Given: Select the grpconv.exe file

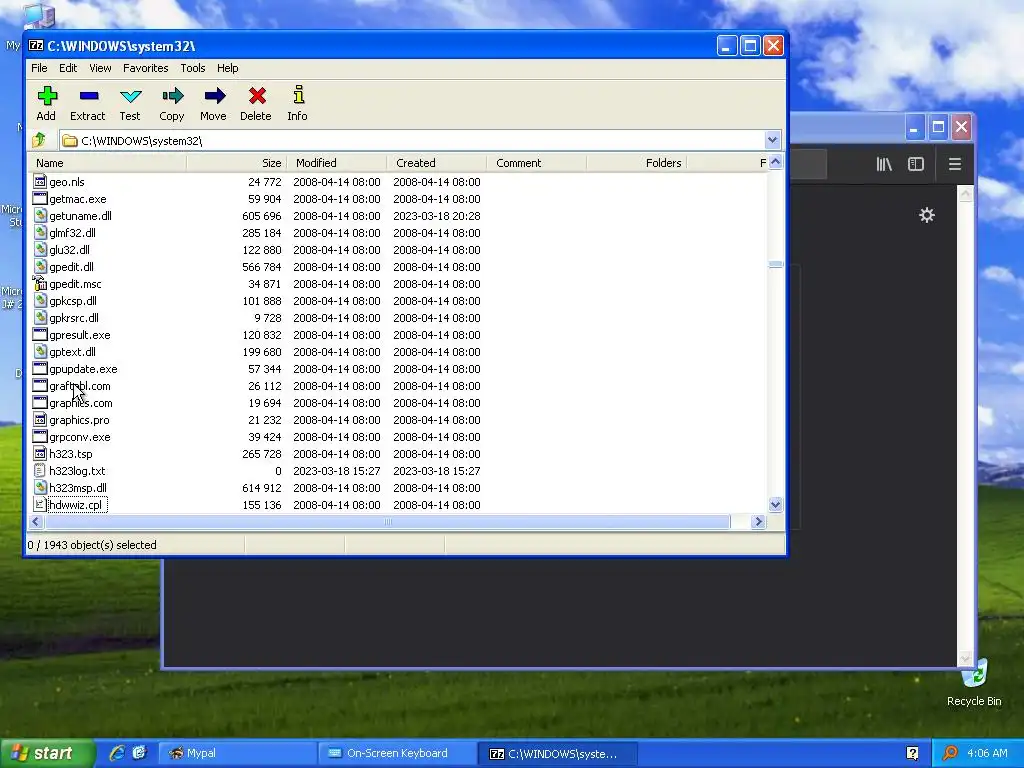Looking at the screenshot, I should (80, 436).
